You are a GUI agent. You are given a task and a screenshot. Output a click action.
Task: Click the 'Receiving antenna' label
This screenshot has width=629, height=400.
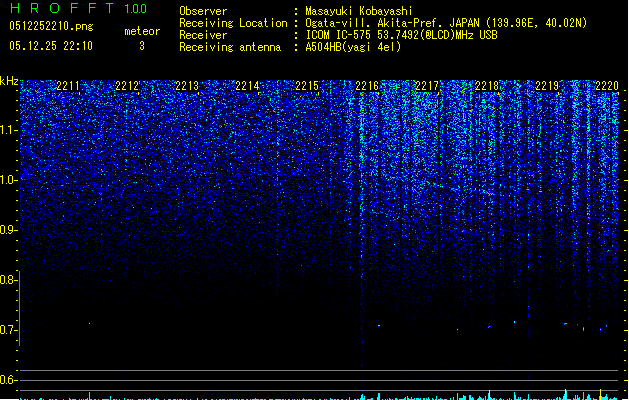(230, 47)
